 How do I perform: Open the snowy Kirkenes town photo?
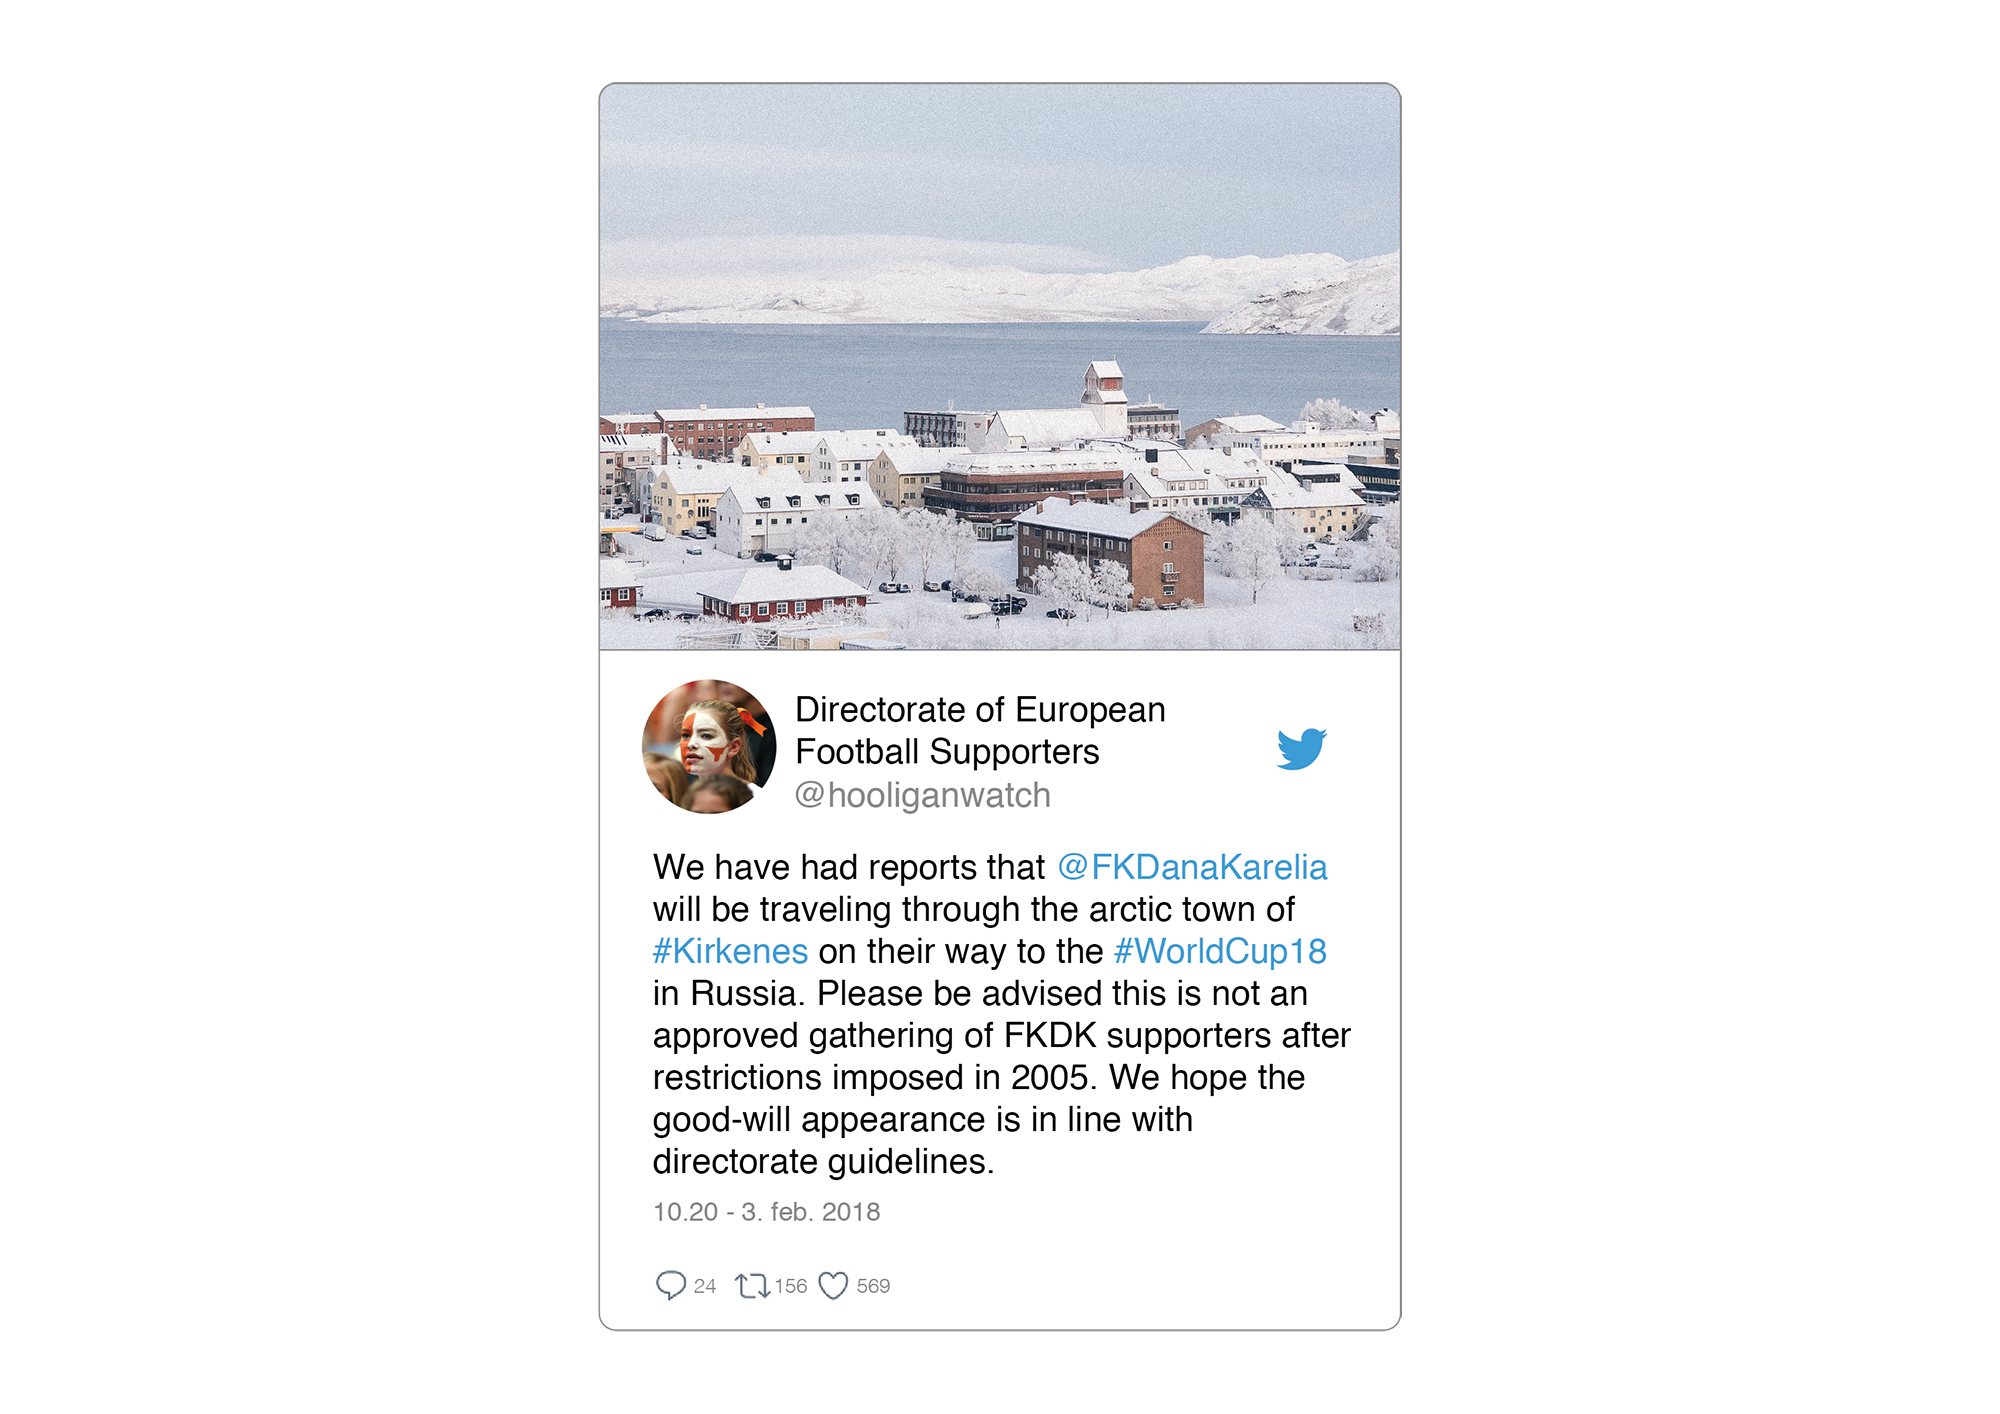pos(1000,366)
